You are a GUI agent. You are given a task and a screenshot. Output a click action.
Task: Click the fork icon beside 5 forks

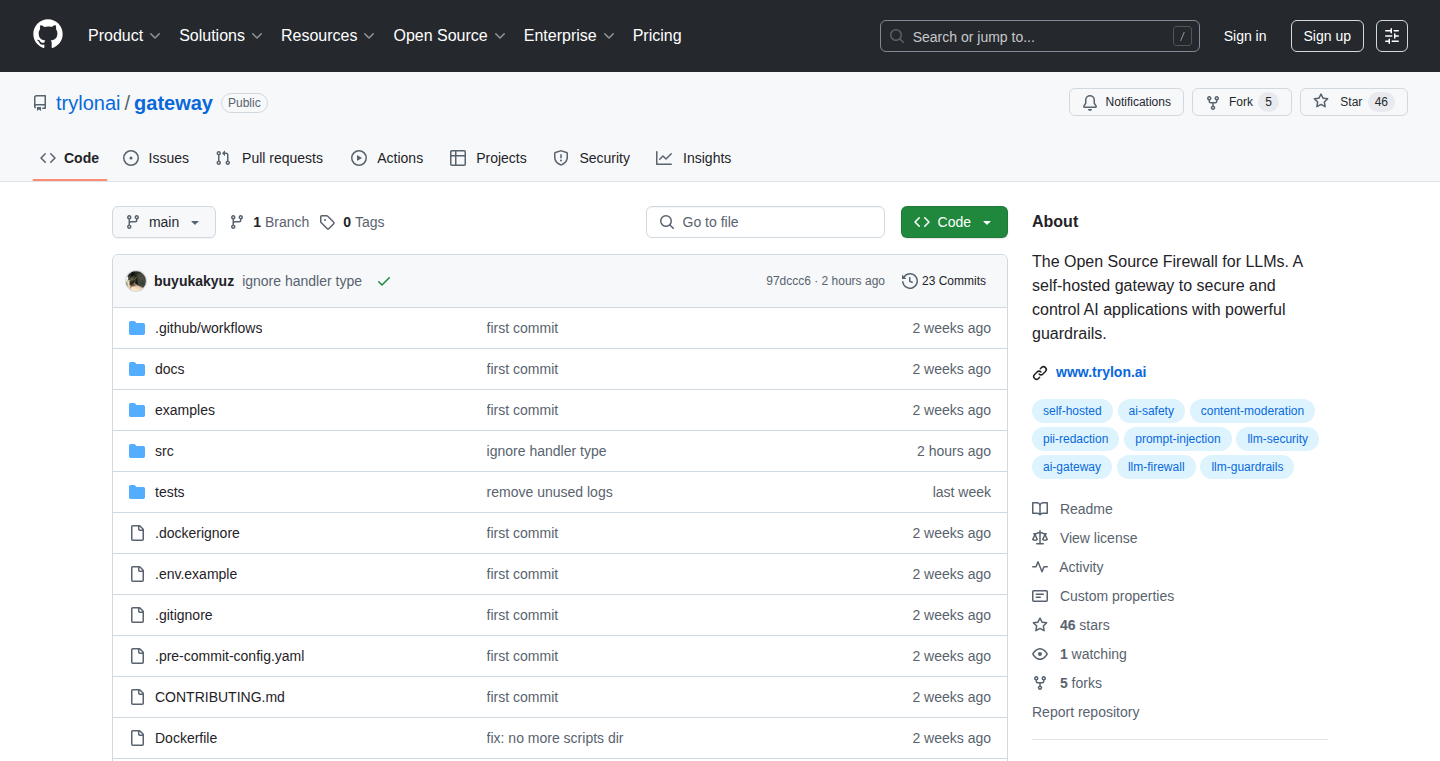tap(1040, 683)
